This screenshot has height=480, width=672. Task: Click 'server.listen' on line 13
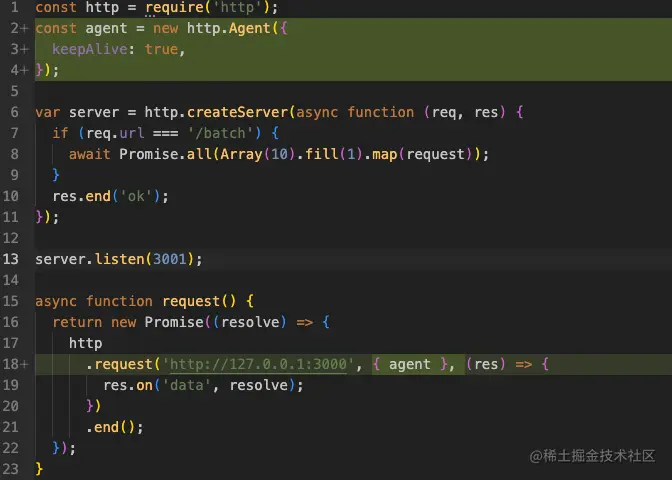click(90, 259)
